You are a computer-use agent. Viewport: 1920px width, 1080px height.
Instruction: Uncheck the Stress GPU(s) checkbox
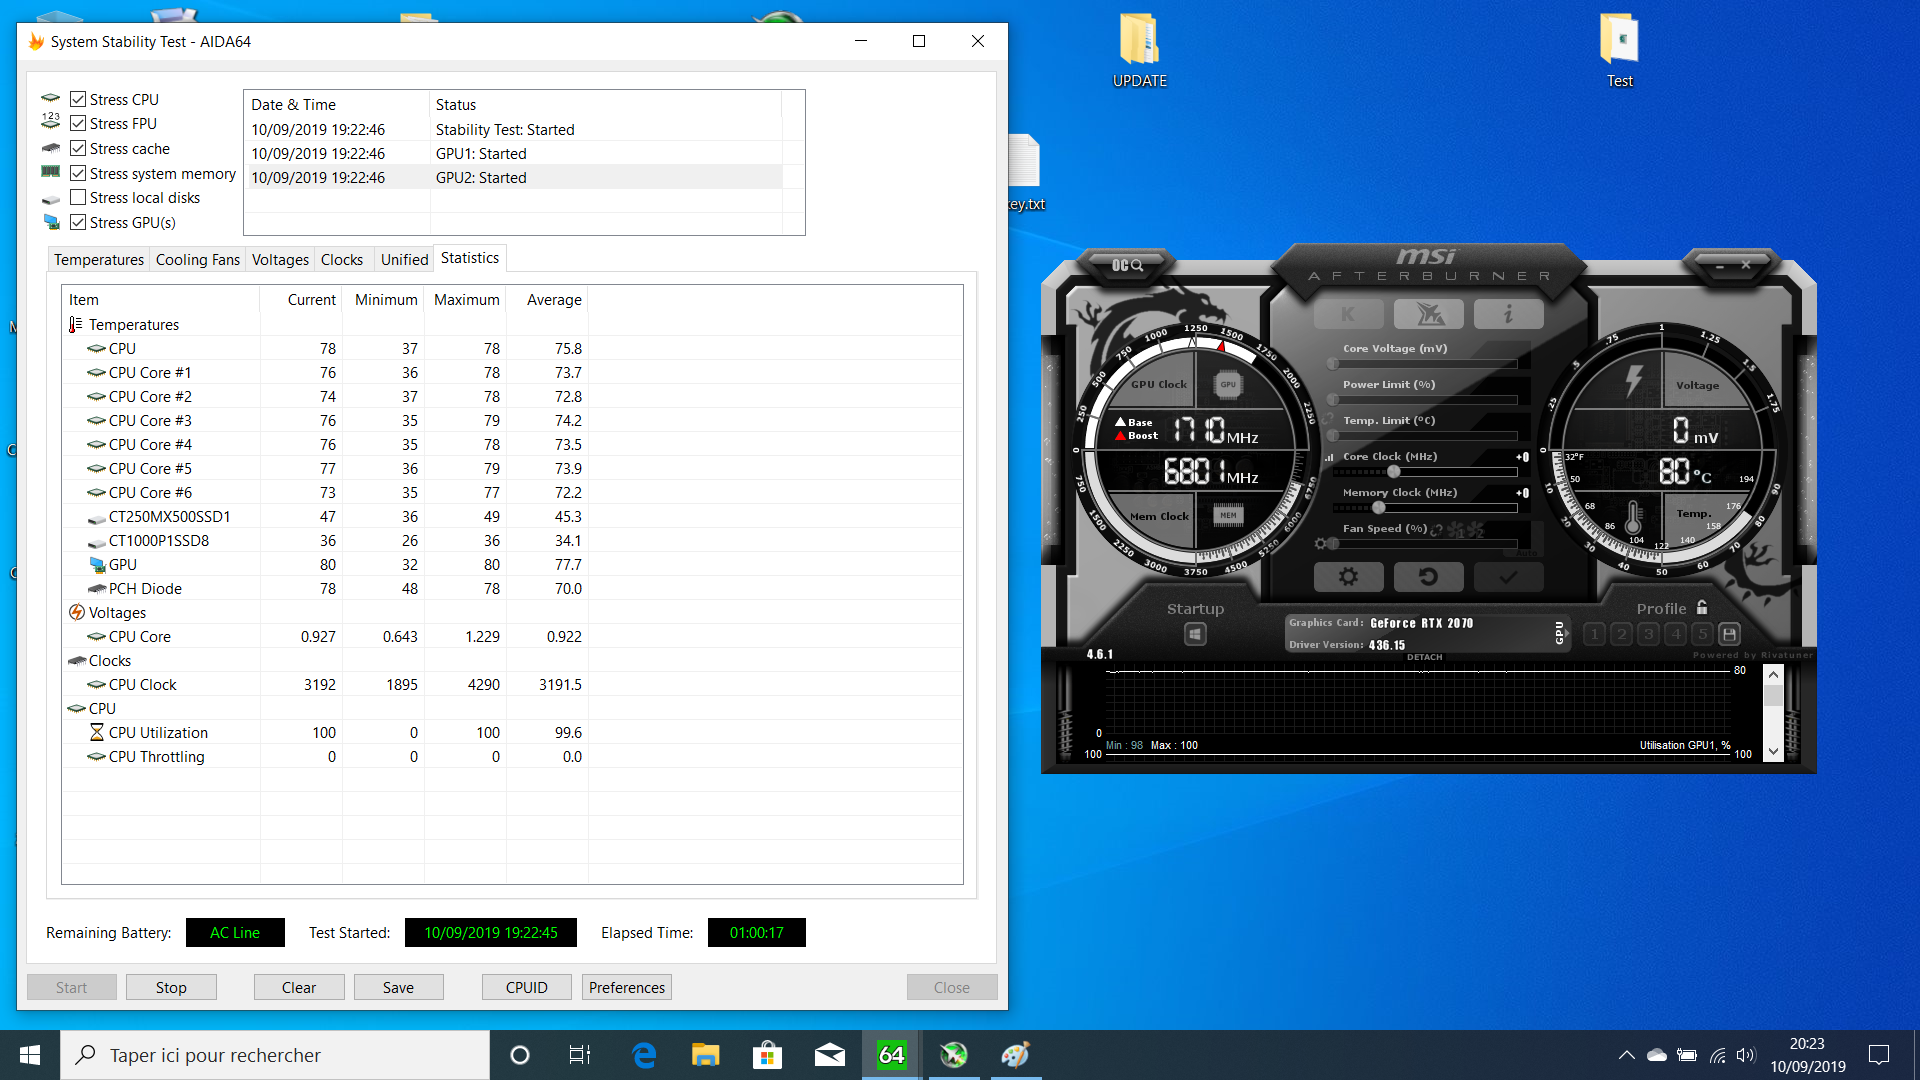point(78,222)
